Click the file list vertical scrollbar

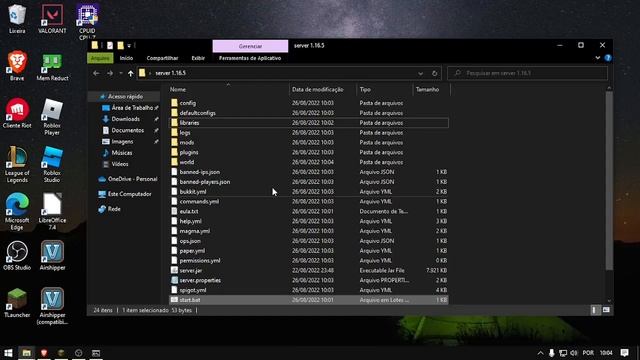(x=609, y=180)
